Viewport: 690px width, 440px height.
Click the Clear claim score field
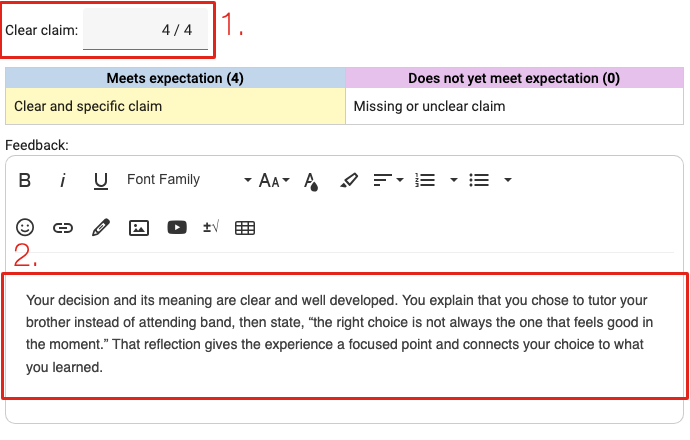click(145, 30)
